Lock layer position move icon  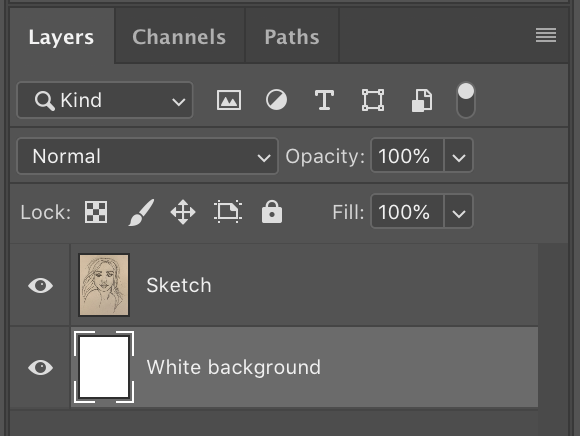click(183, 212)
